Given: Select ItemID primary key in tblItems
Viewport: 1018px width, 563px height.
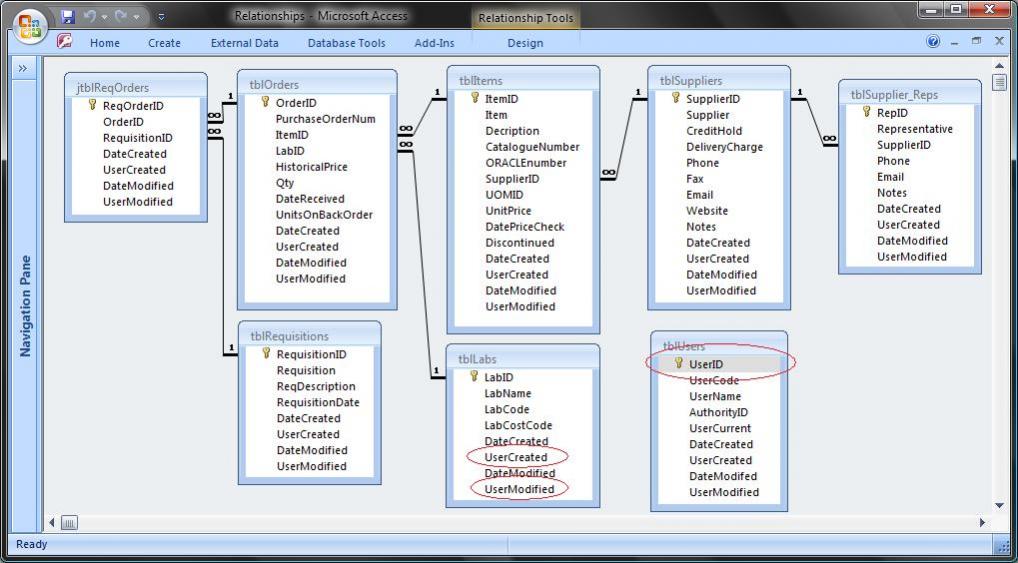Looking at the screenshot, I should 501,99.
